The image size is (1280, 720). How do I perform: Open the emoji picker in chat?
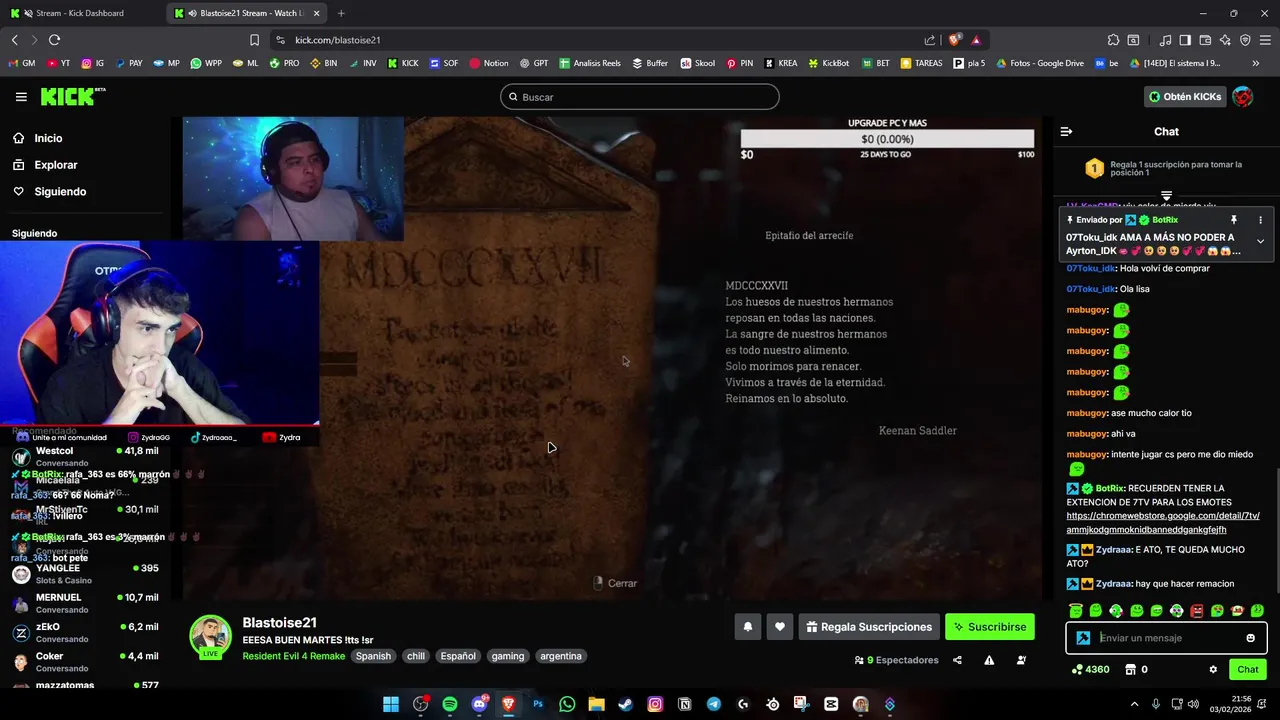click(1250, 638)
